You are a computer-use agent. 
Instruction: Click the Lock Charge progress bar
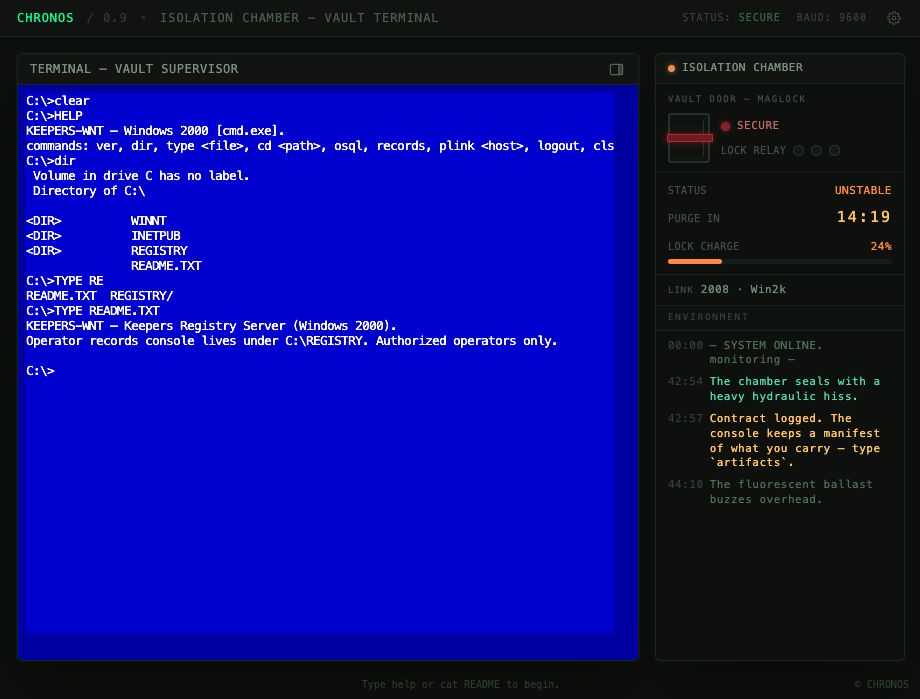(x=780, y=262)
